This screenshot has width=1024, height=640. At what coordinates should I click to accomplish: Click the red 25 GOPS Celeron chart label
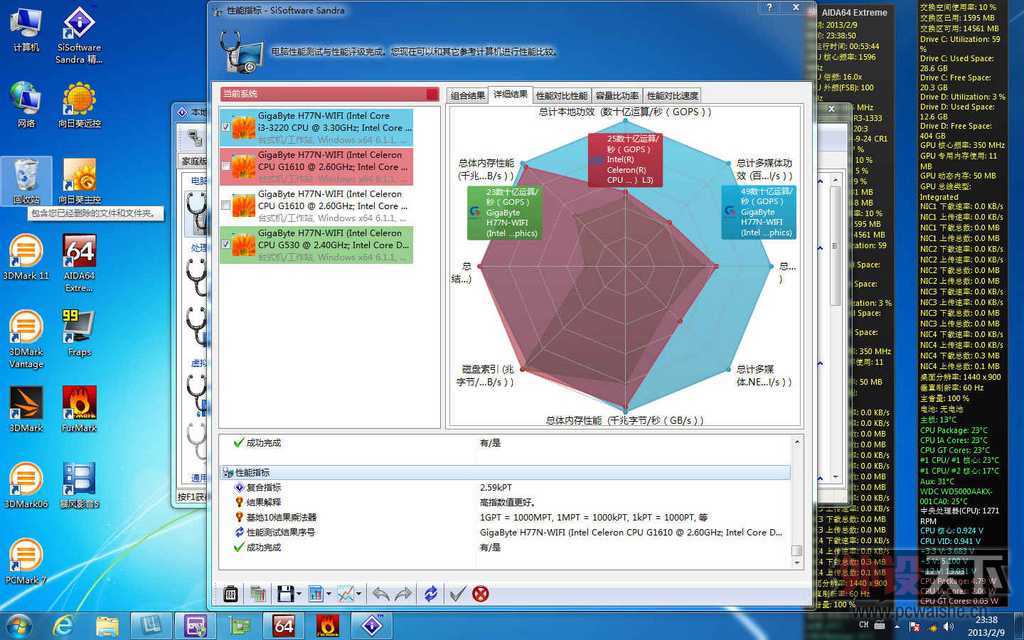click(625, 160)
